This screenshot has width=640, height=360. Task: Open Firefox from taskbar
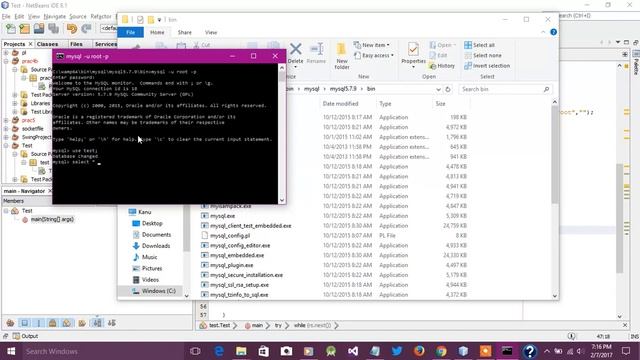pyautogui.click(x=419, y=351)
